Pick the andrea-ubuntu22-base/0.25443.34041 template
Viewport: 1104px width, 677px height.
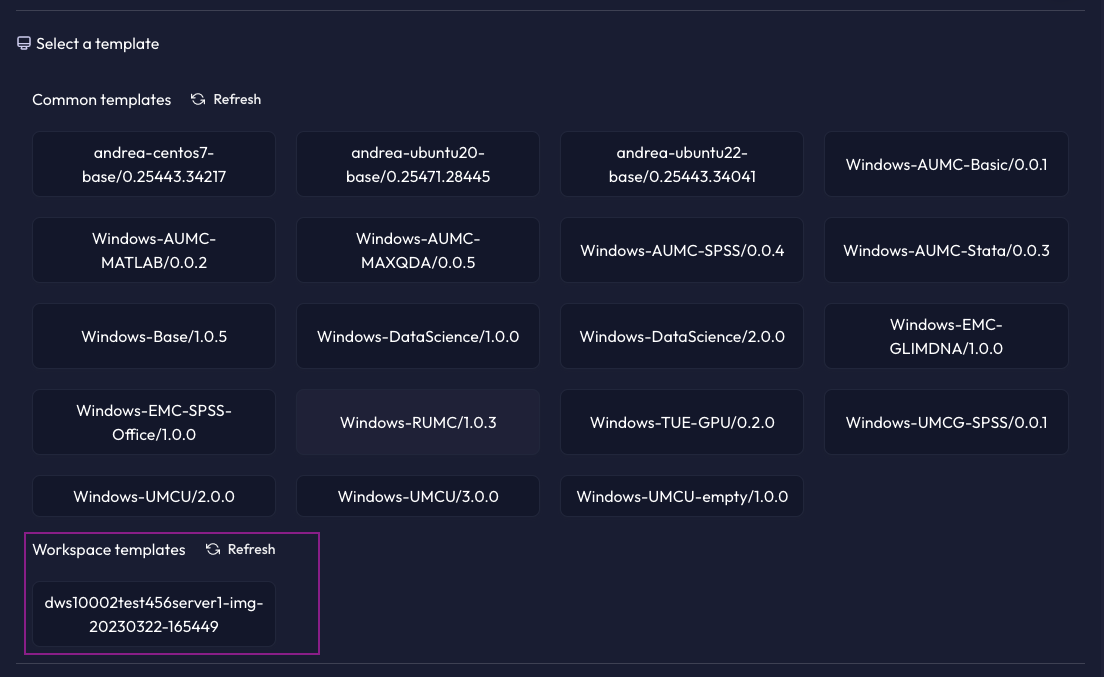(x=682, y=164)
